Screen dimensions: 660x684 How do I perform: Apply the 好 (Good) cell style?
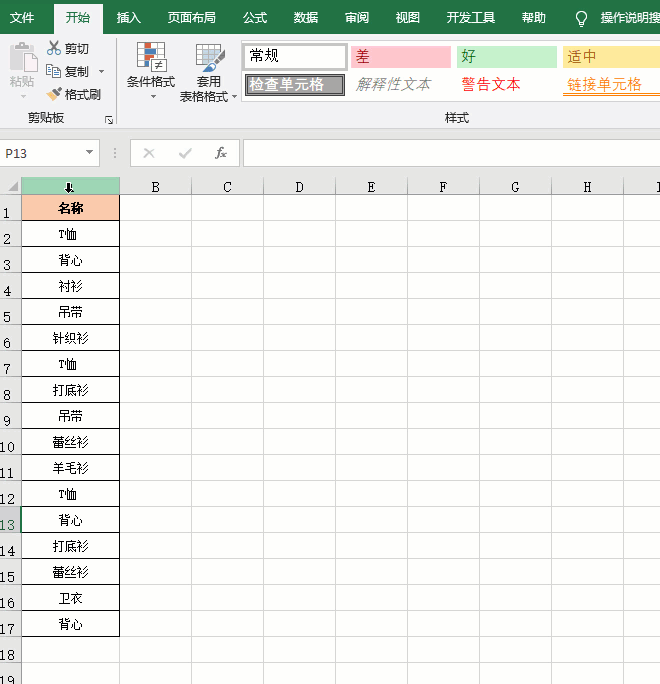506,57
